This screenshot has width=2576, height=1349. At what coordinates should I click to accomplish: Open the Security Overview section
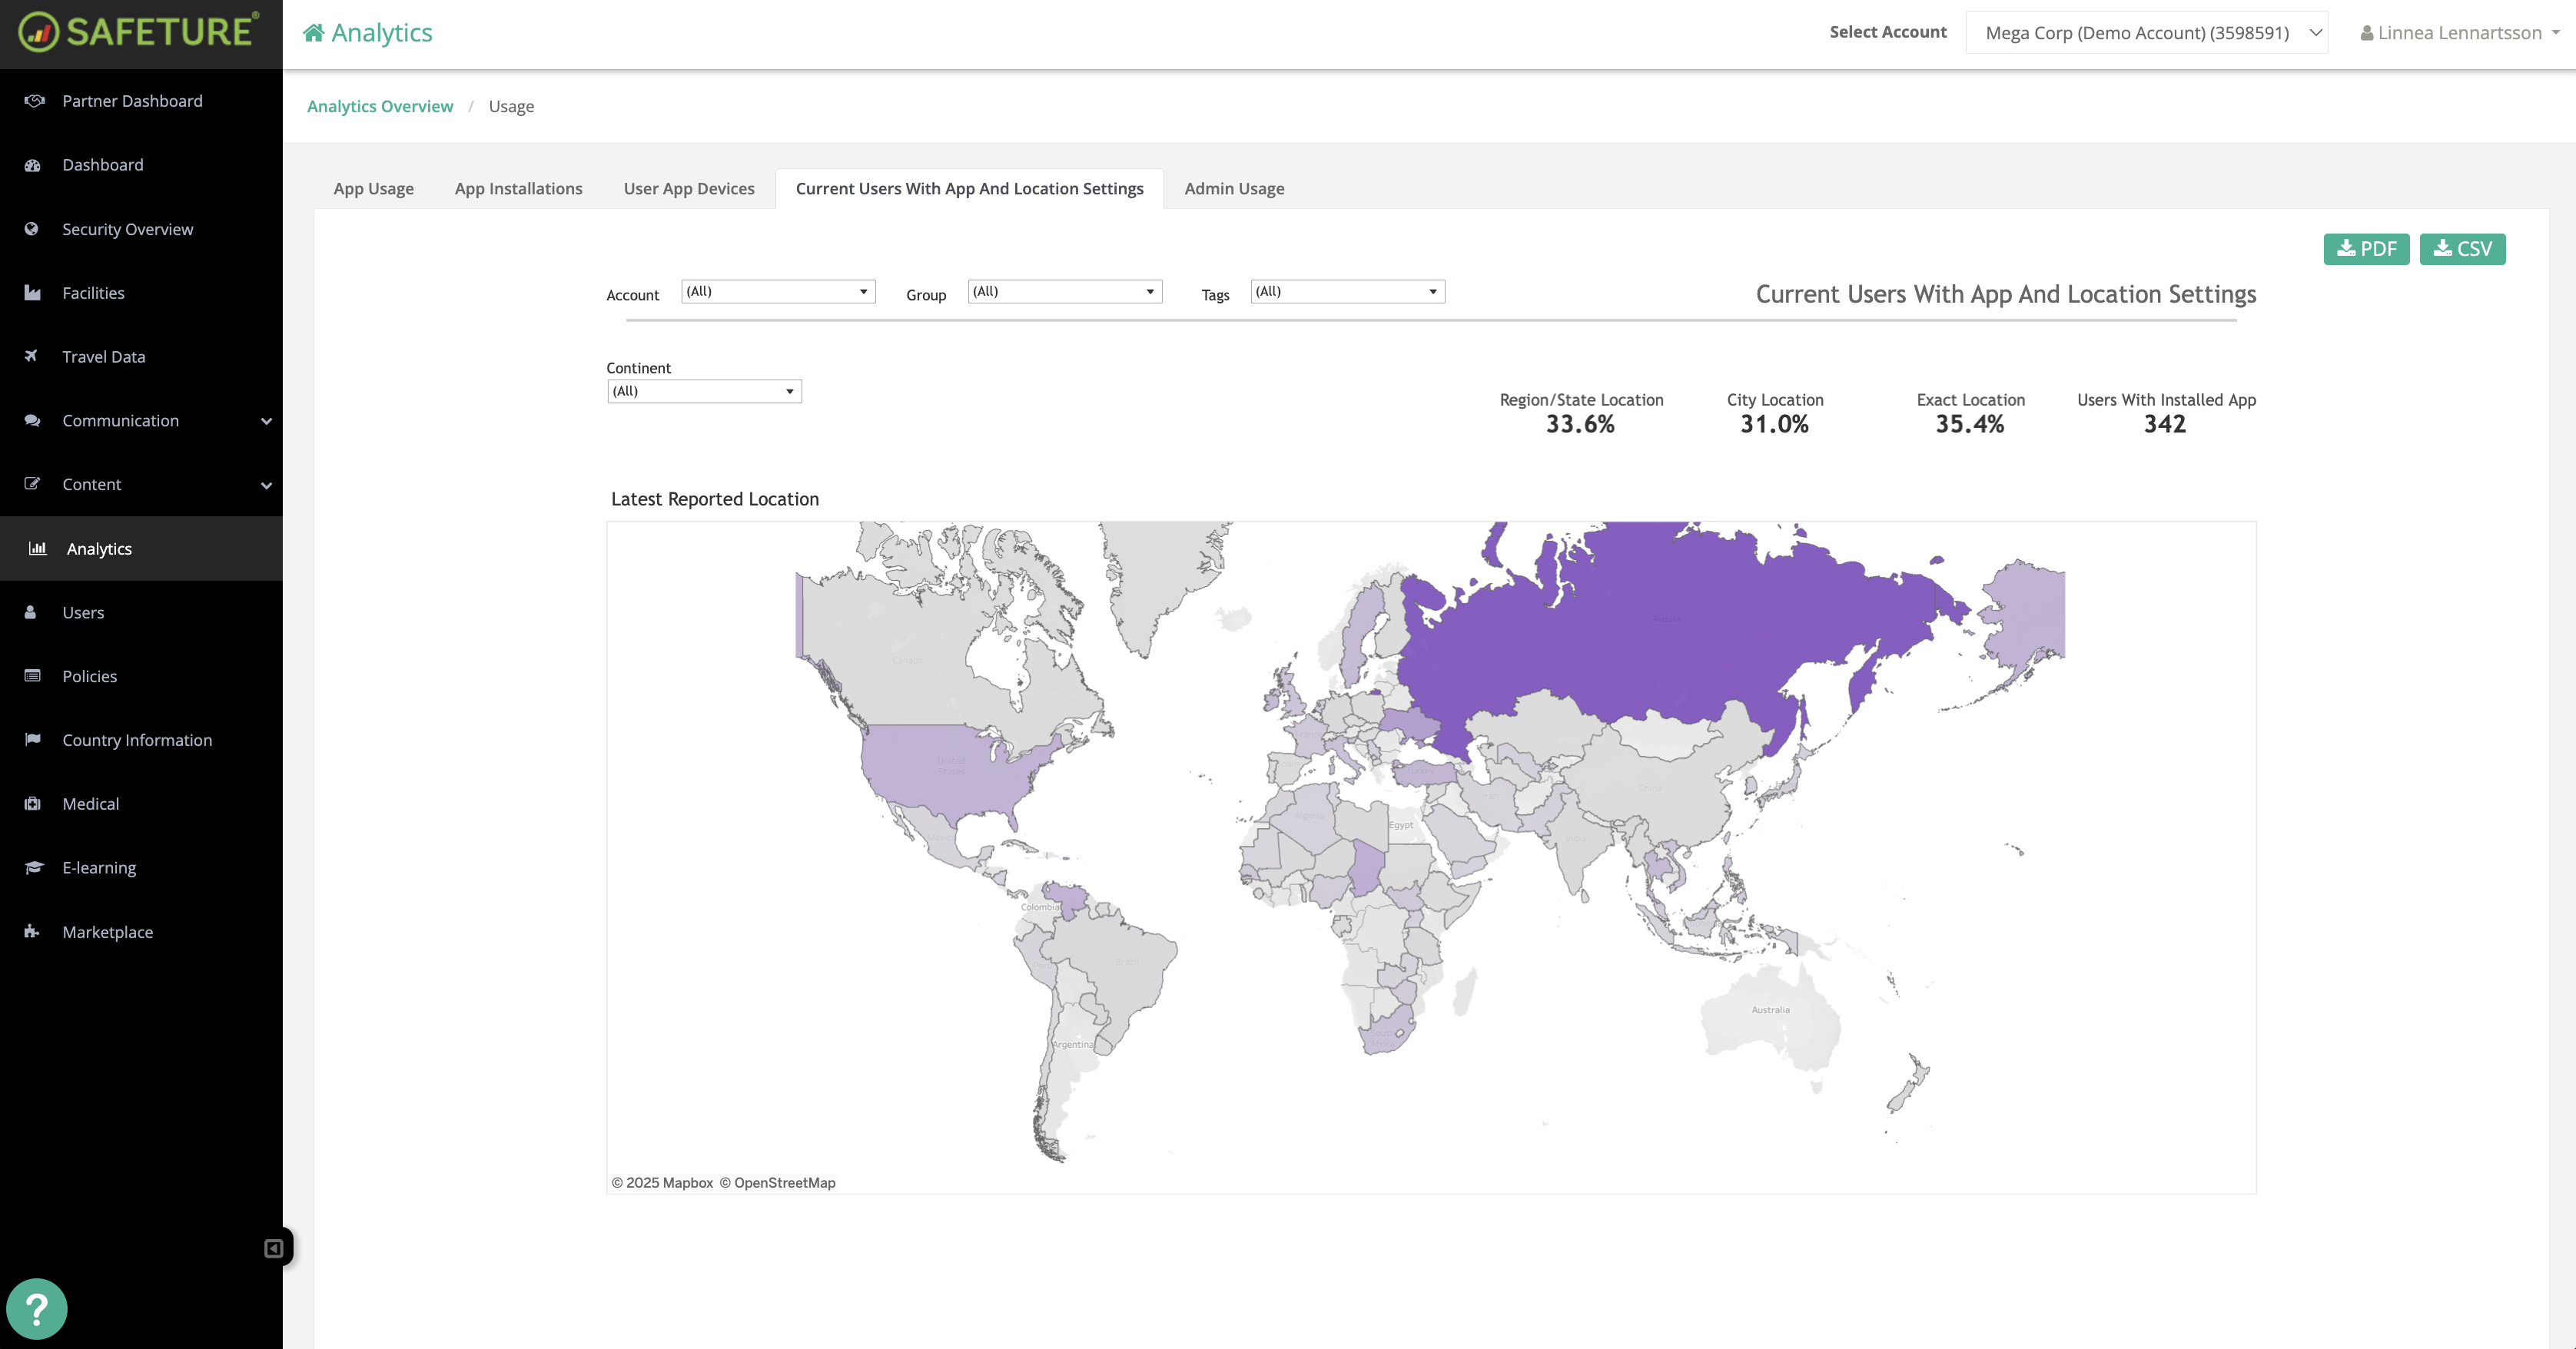tap(127, 229)
